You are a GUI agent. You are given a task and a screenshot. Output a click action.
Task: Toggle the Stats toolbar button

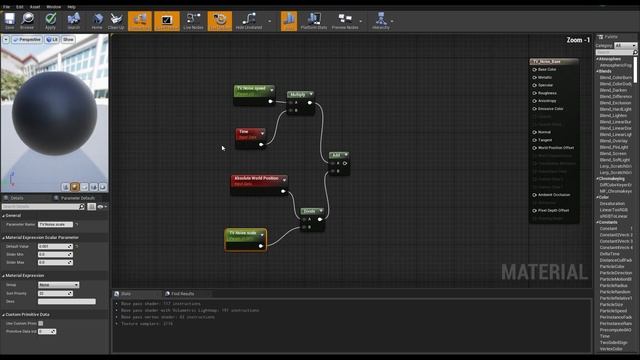coord(289,21)
